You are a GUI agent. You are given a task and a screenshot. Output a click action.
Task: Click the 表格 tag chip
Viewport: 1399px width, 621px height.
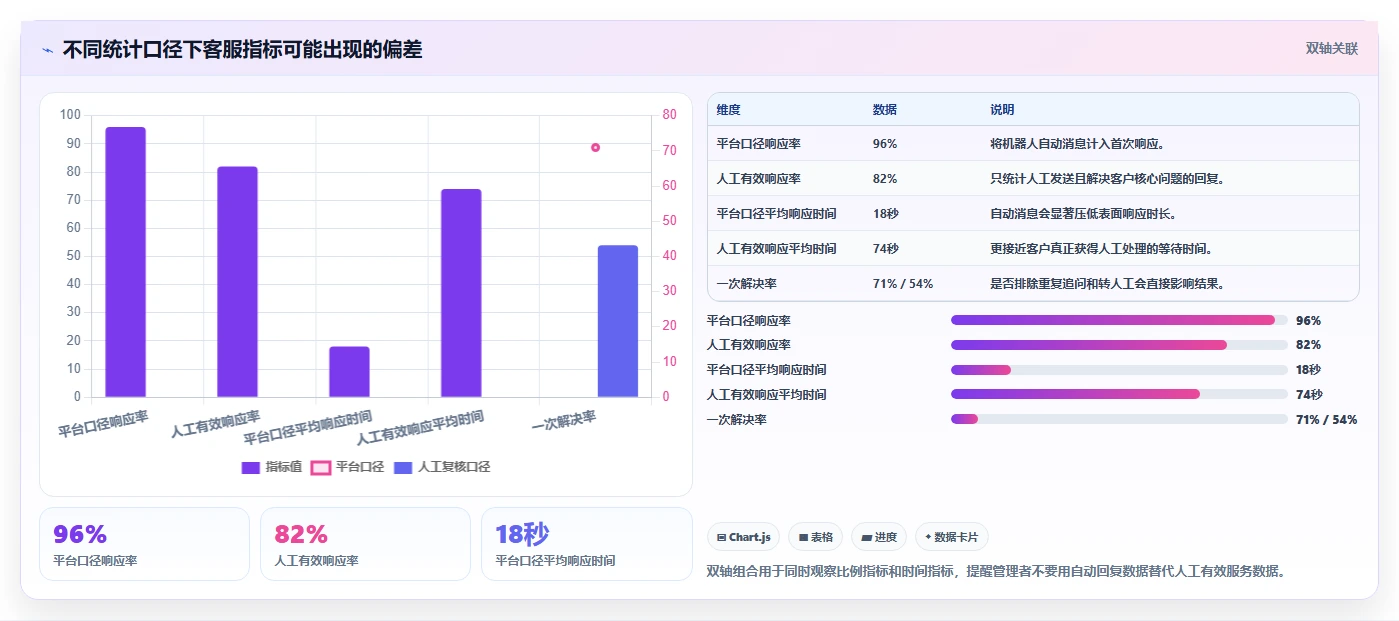pyautogui.click(x=816, y=537)
